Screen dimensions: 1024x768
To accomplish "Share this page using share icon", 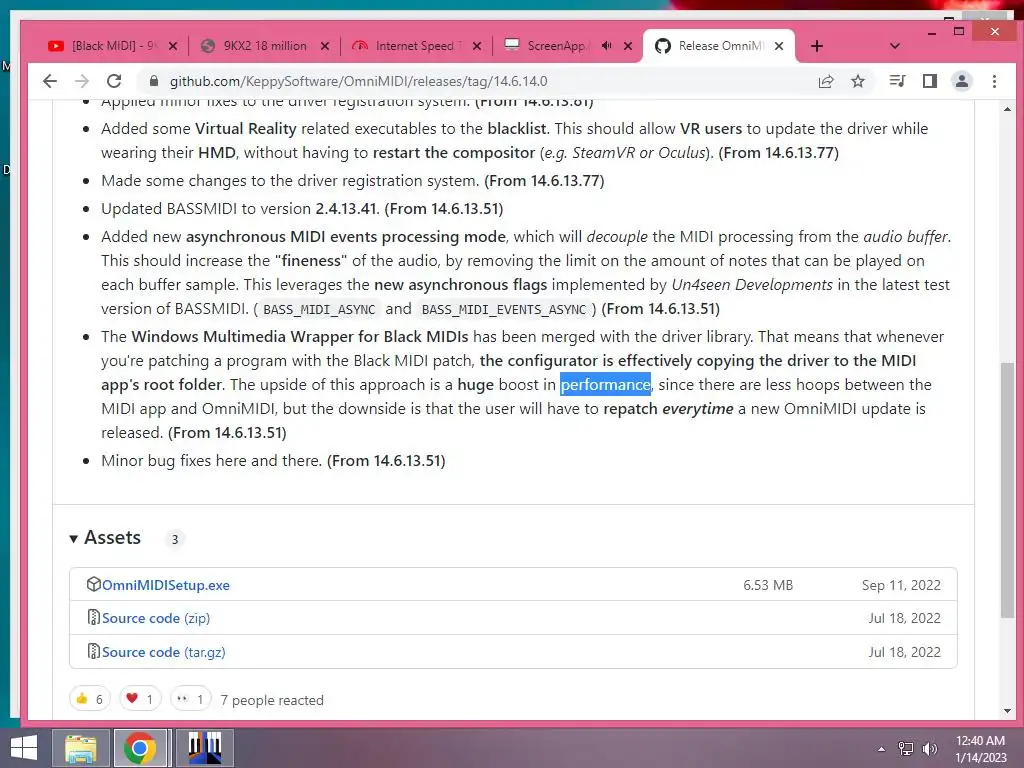I will (826, 81).
